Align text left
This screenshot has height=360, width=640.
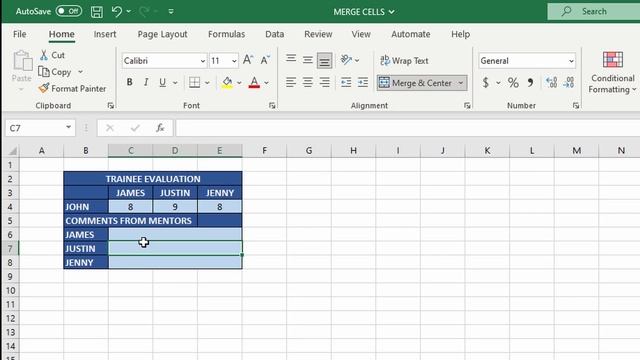tap(291, 82)
